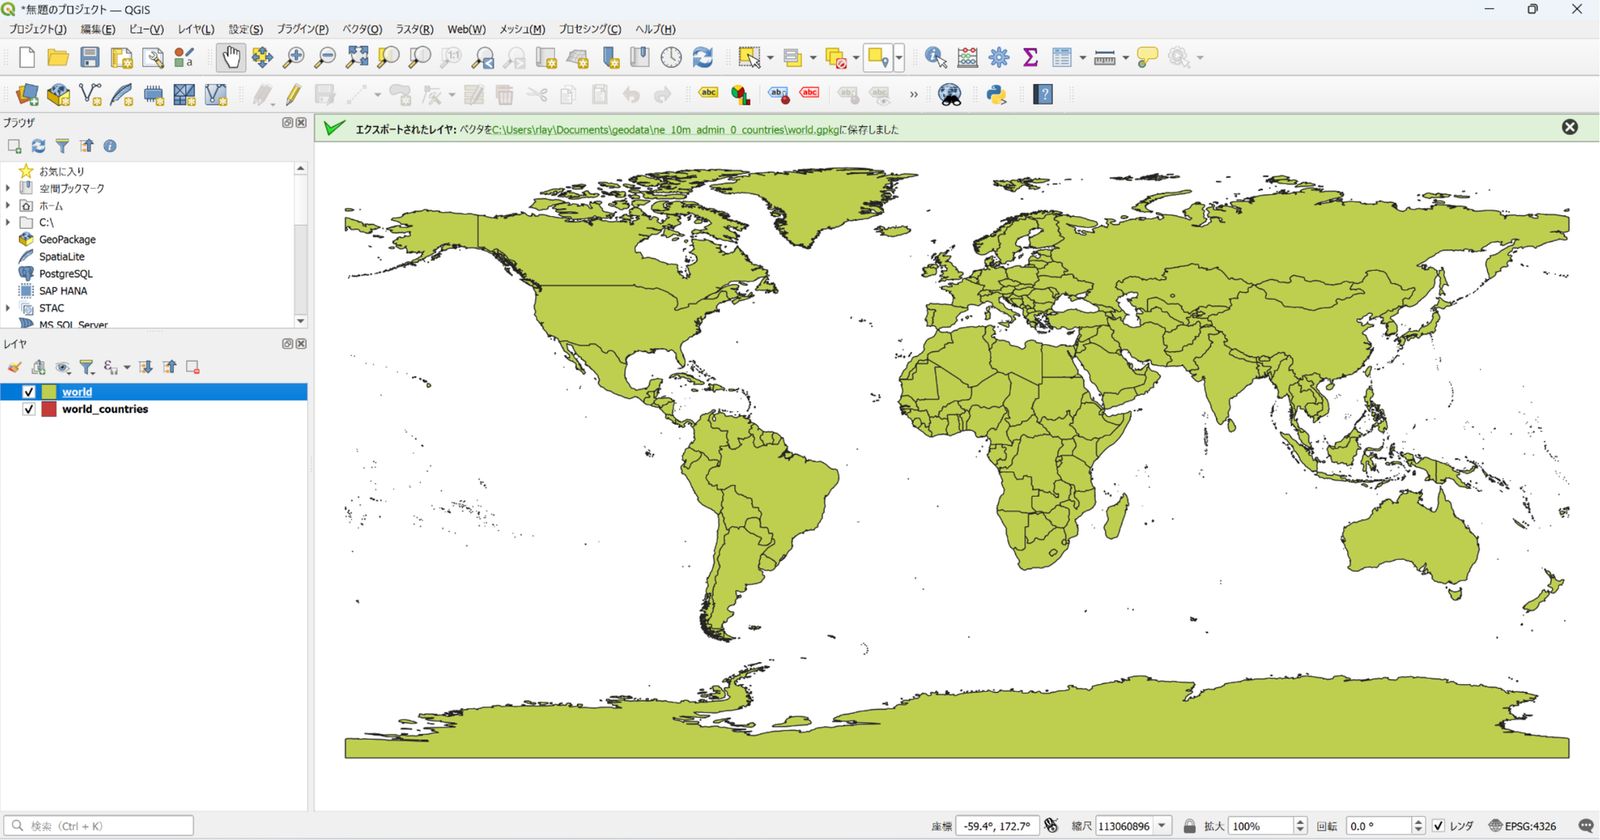The width and height of the screenshot is (1600, 840).
Task: Click the EPSG:4326 CRS button
Action: [x=1522, y=826]
